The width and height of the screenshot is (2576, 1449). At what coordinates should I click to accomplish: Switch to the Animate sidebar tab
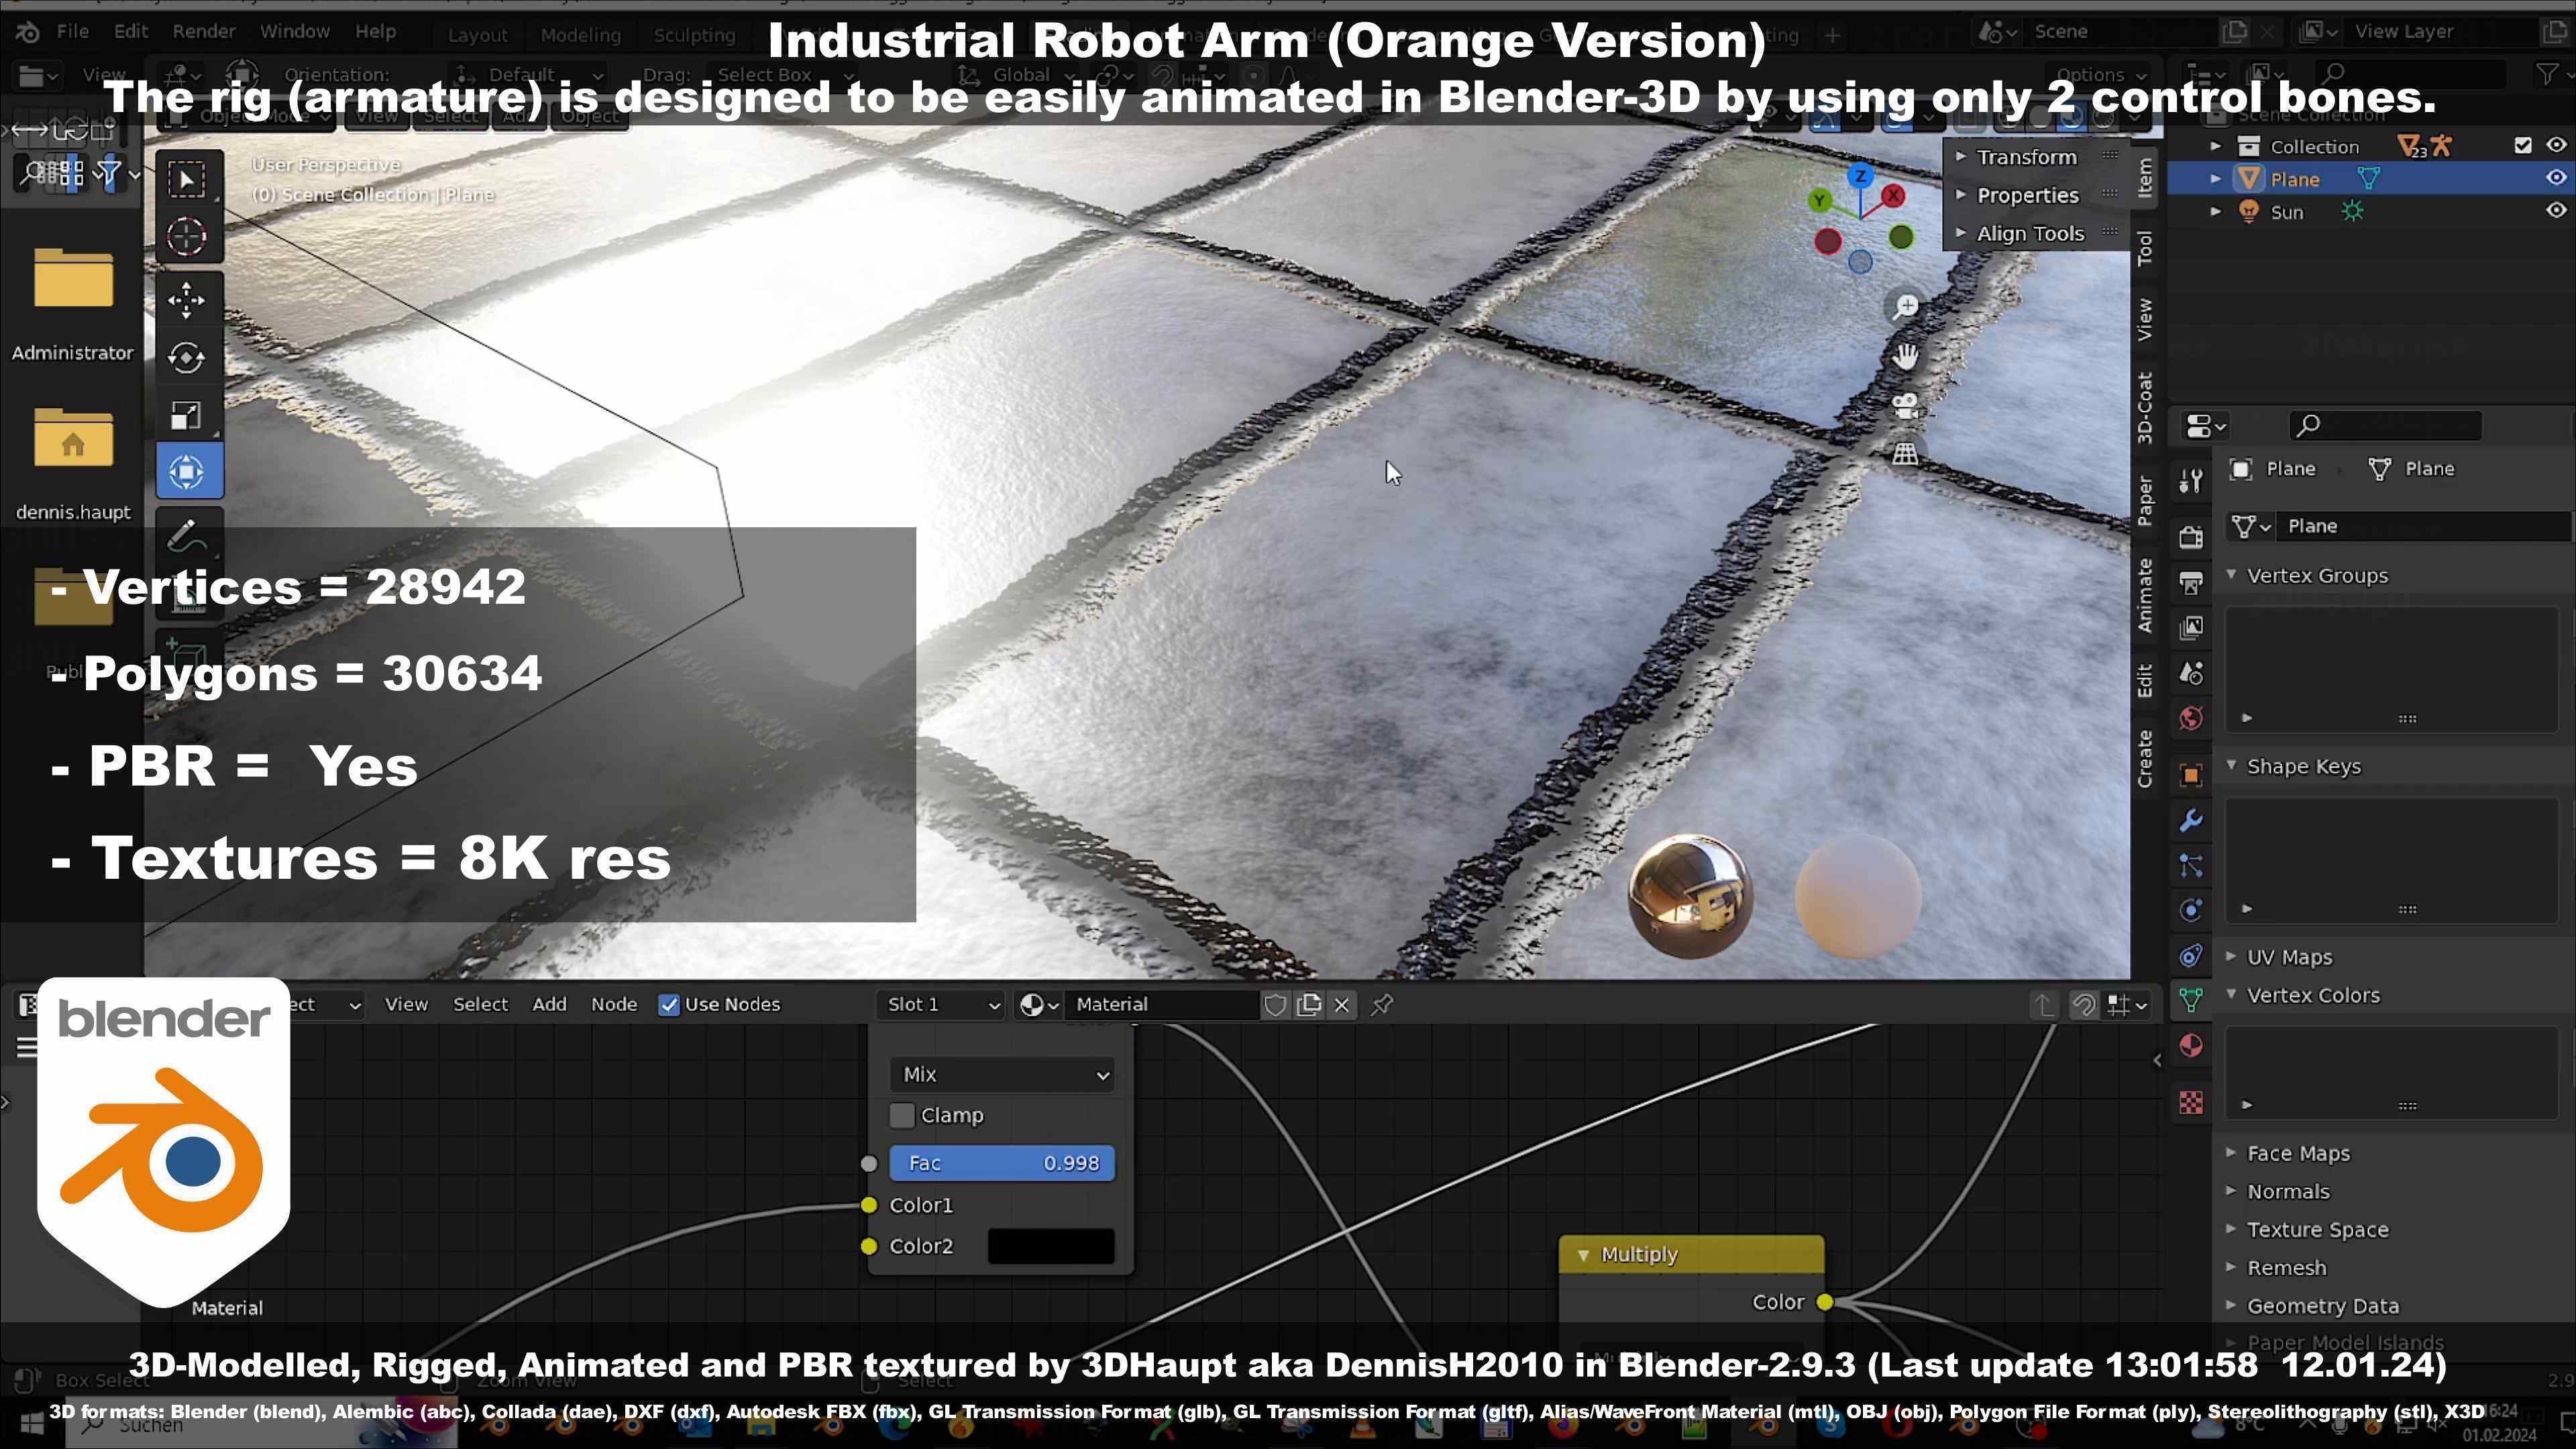coord(2145,595)
